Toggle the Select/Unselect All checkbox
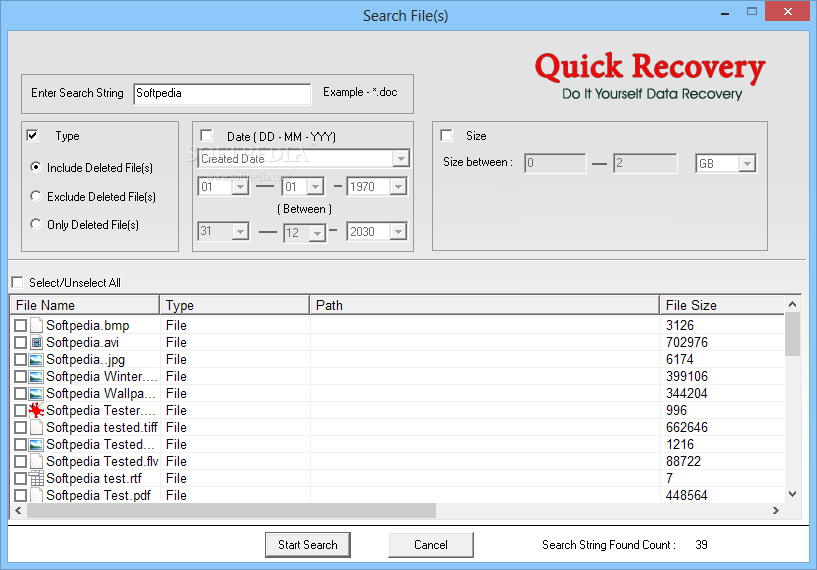 (17, 282)
